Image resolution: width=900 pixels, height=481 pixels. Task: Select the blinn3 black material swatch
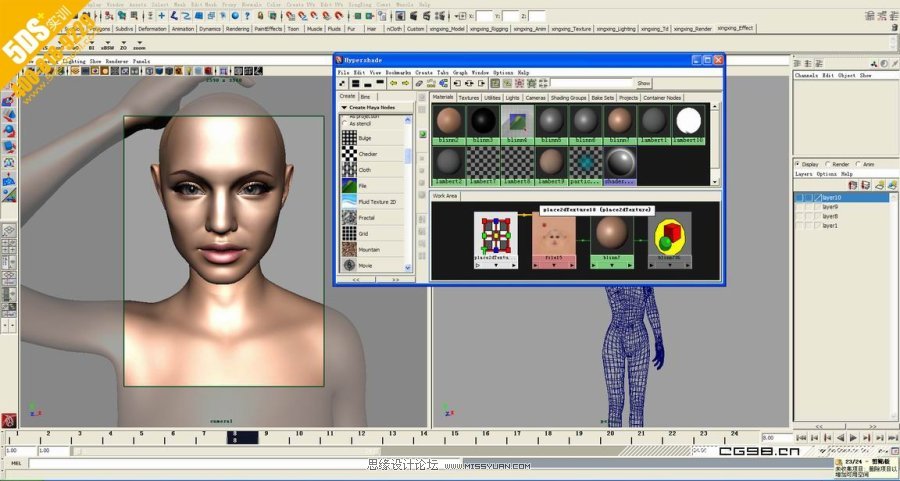tap(484, 121)
